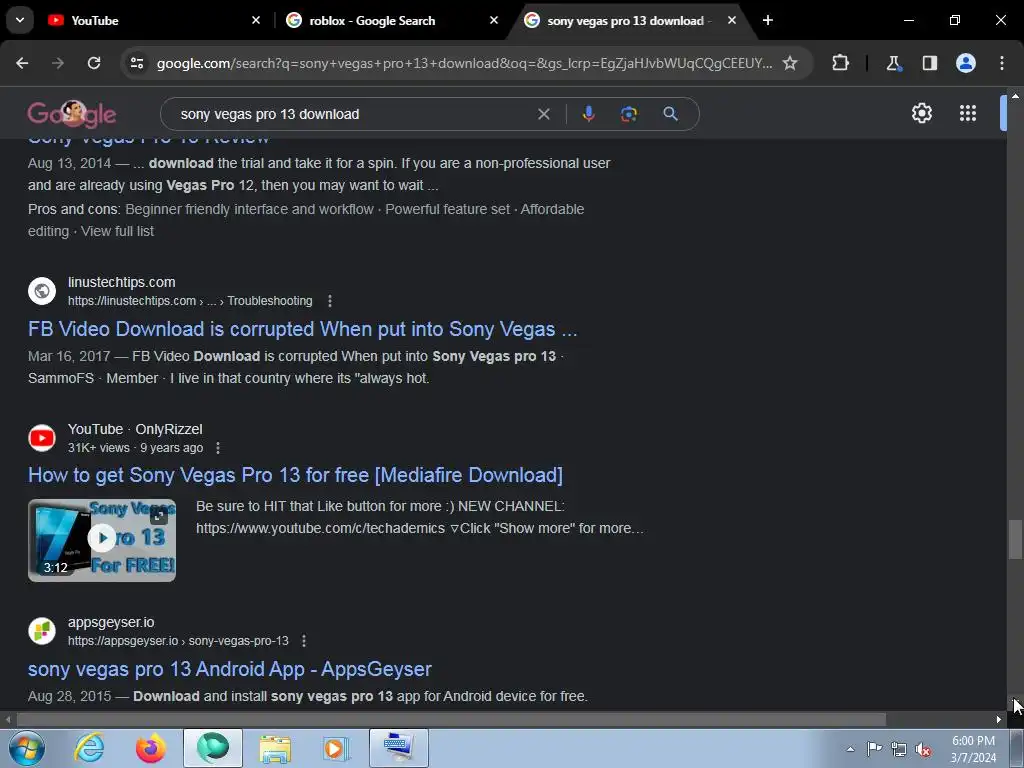Open more options for OnlyRizzel YouTube result
Screen dimensions: 1024x768
[x=218, y=448]
